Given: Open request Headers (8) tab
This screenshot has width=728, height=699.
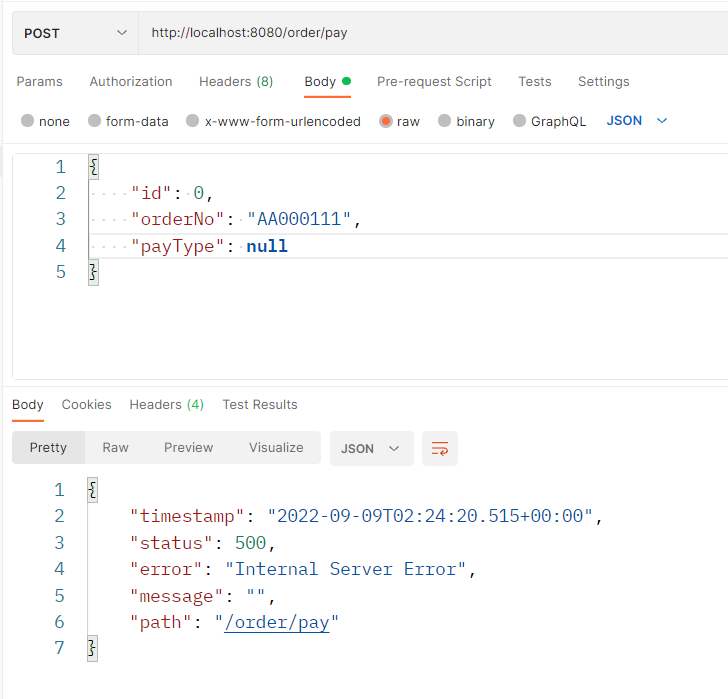Looking at the screenshot, I should point(236,82).
